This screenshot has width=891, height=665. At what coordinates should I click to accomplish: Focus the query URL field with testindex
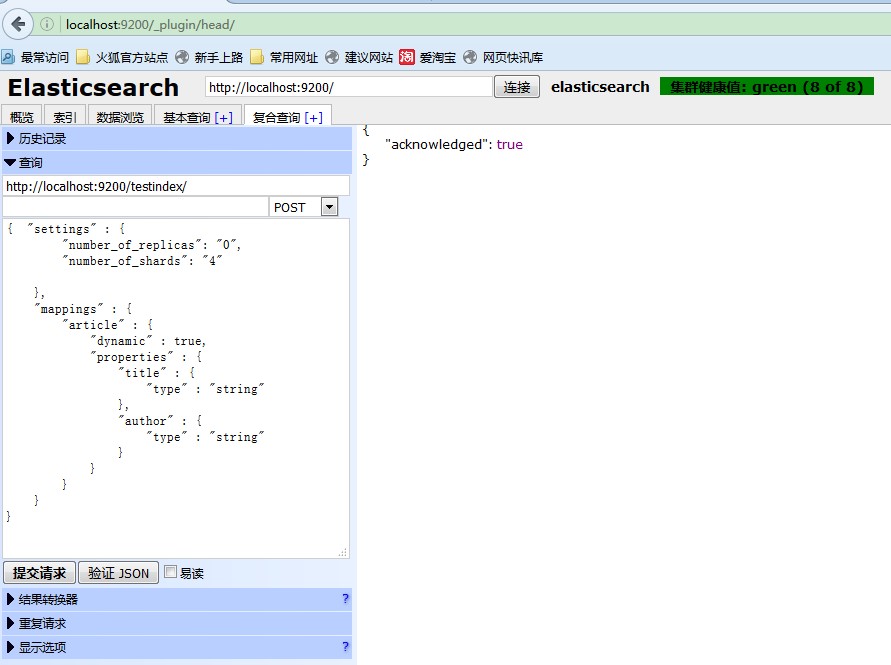pyautogui.click(x=176, y=186)
